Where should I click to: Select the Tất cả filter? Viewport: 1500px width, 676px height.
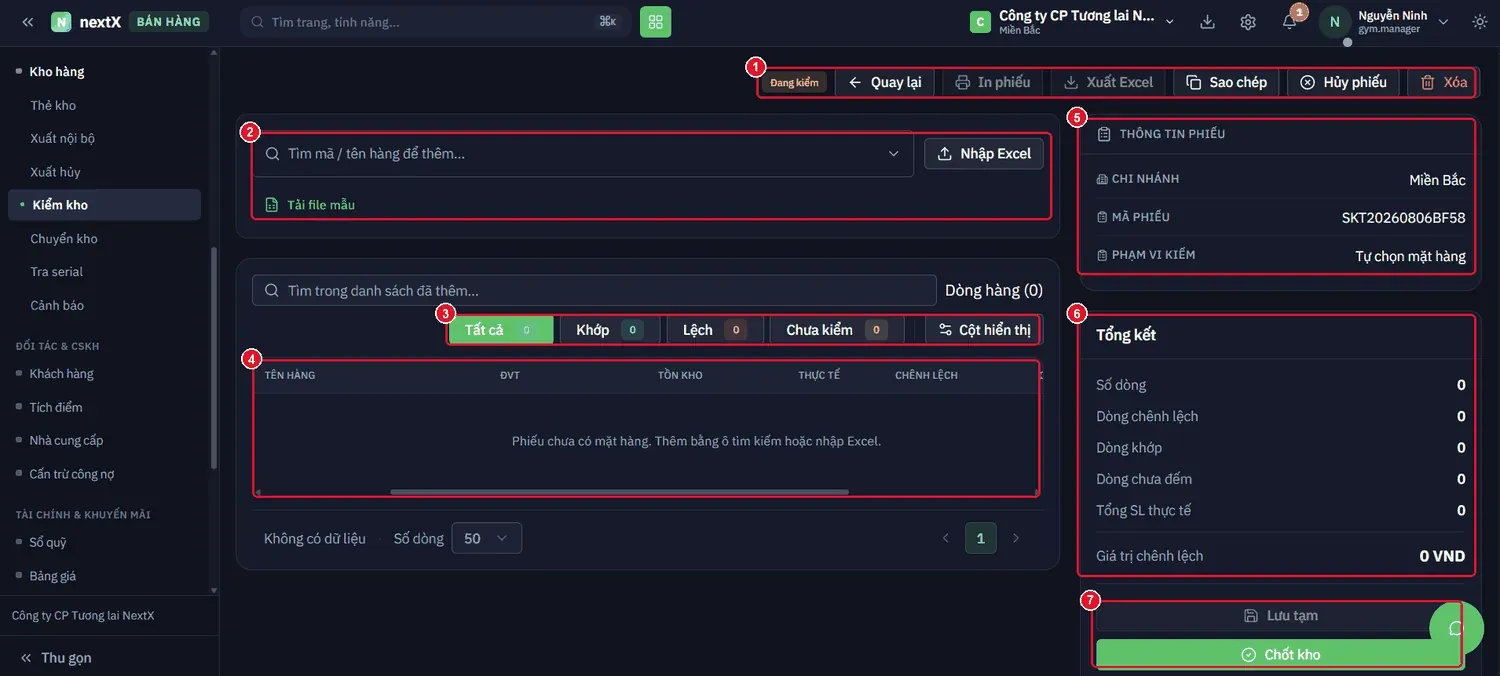[501, 330]
